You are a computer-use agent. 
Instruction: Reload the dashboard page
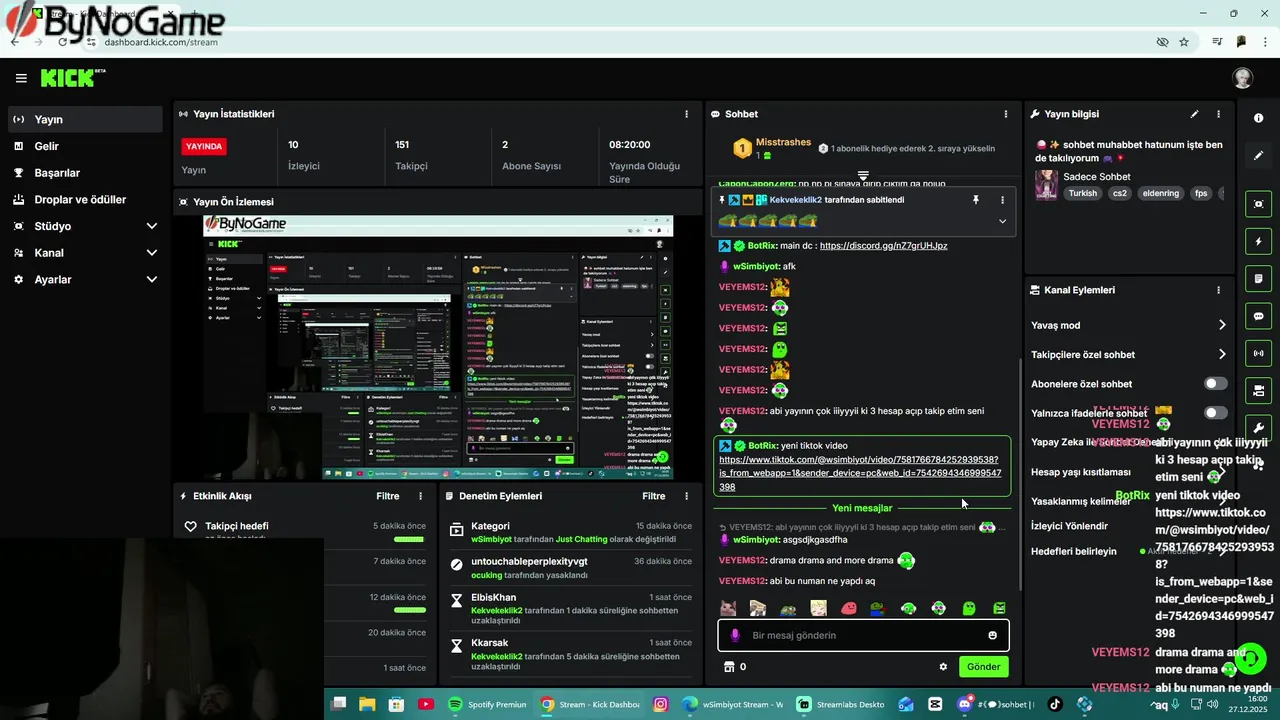[62, 42]
